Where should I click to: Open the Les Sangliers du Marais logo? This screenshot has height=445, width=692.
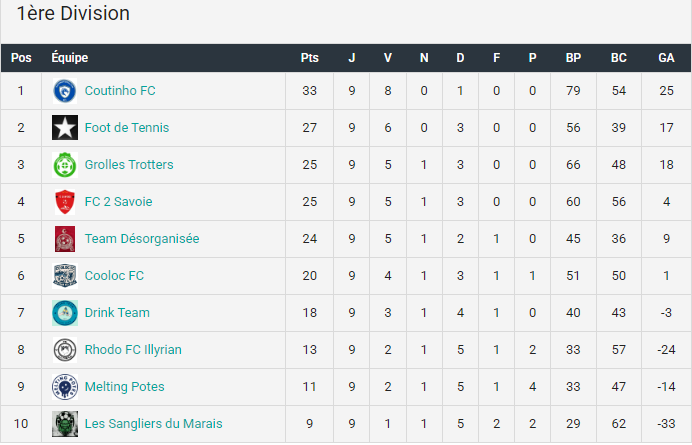pos(65,424)
